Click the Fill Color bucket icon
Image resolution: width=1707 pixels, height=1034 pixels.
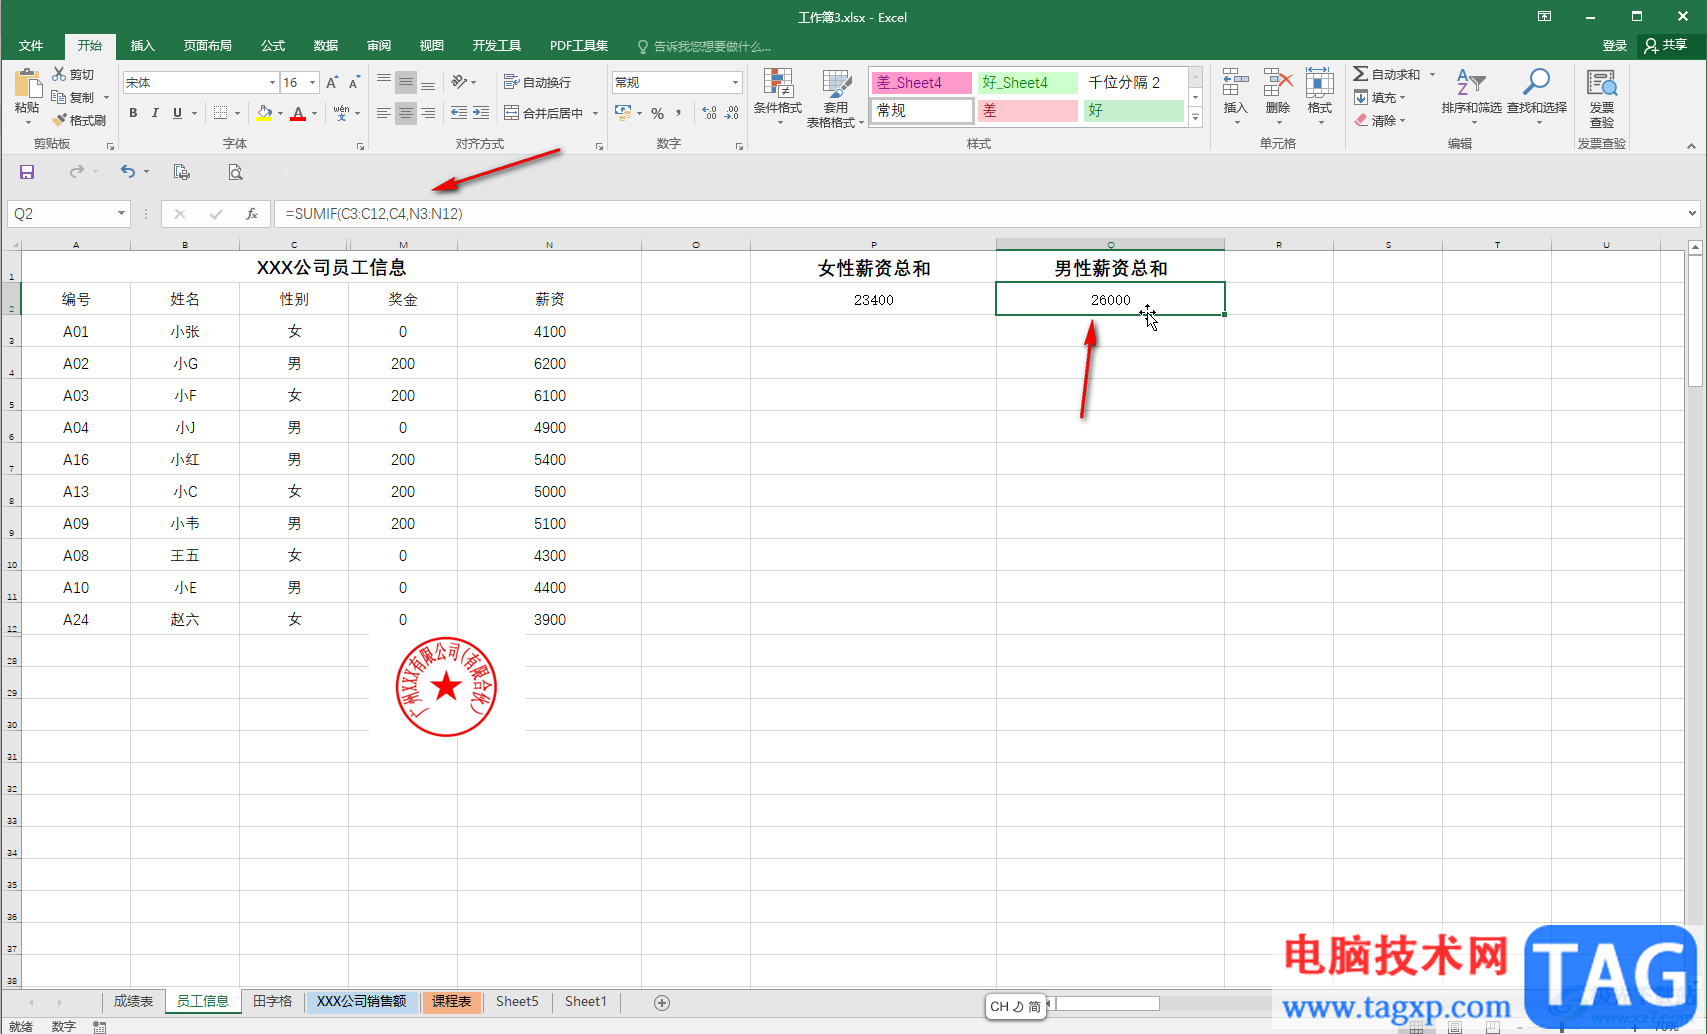[x=264, y=113]
